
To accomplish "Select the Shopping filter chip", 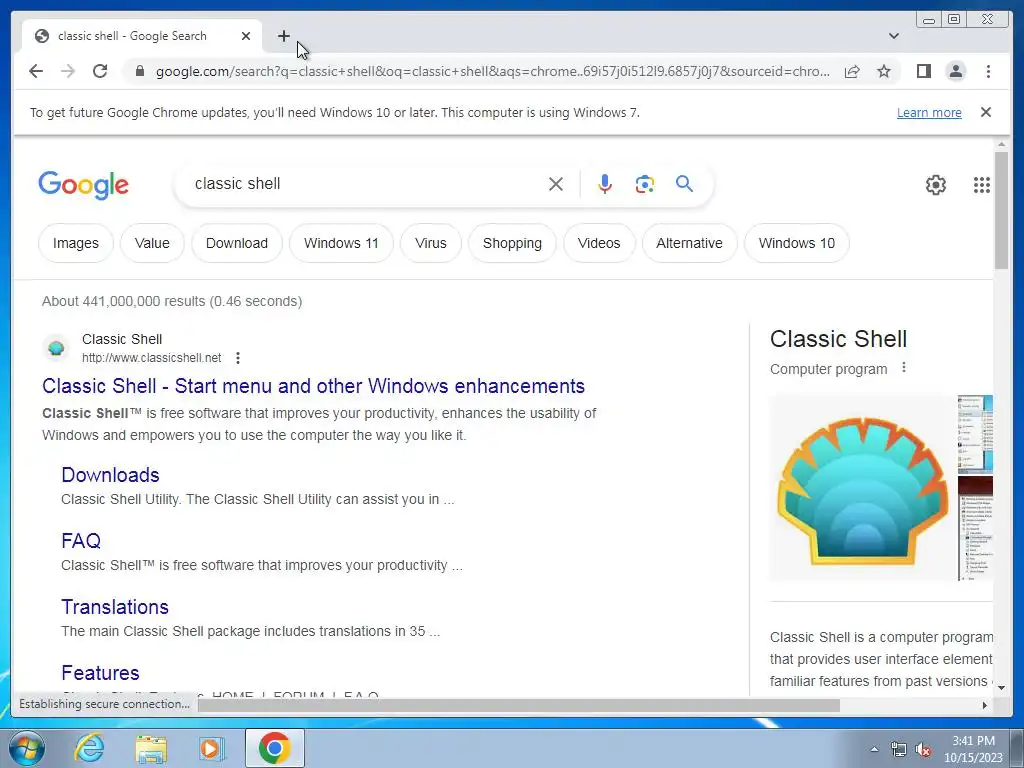I will click(x=512, y=243).
